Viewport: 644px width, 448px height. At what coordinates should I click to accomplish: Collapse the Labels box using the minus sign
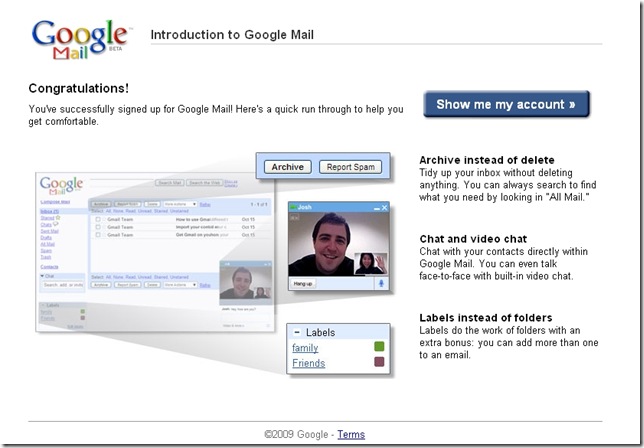pyautogui.click(x=297, y=332)
